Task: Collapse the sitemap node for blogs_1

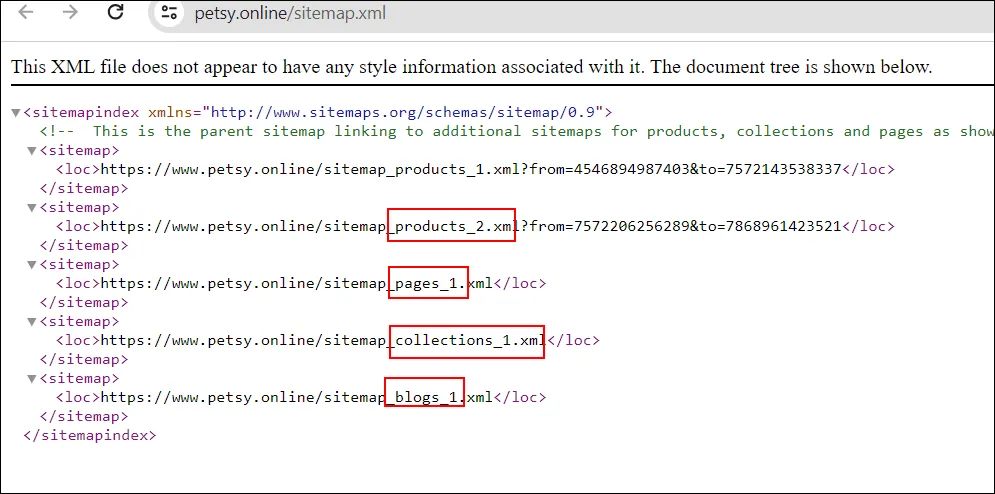Action: [31, 379]
